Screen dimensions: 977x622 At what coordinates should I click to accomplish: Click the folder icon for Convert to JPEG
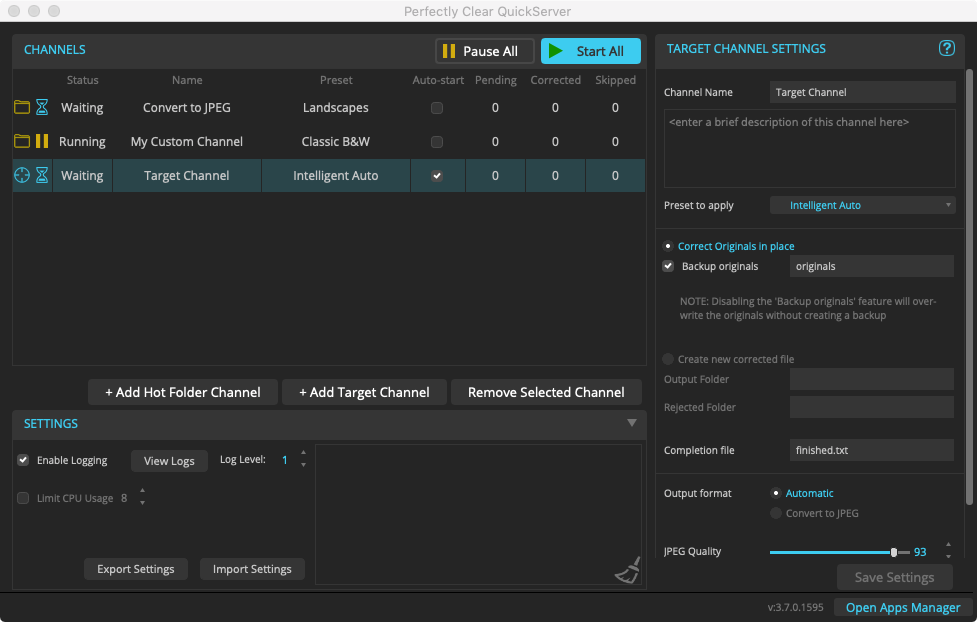[x=22, y=107]
